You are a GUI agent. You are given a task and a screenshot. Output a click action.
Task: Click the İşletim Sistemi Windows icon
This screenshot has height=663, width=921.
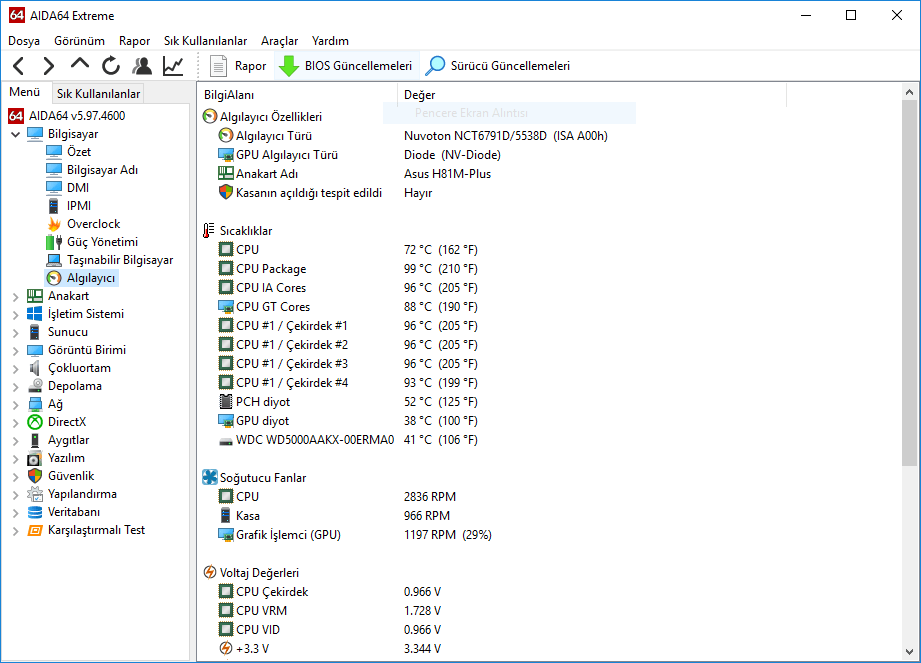pyautogui.click(x=35, y=314)
